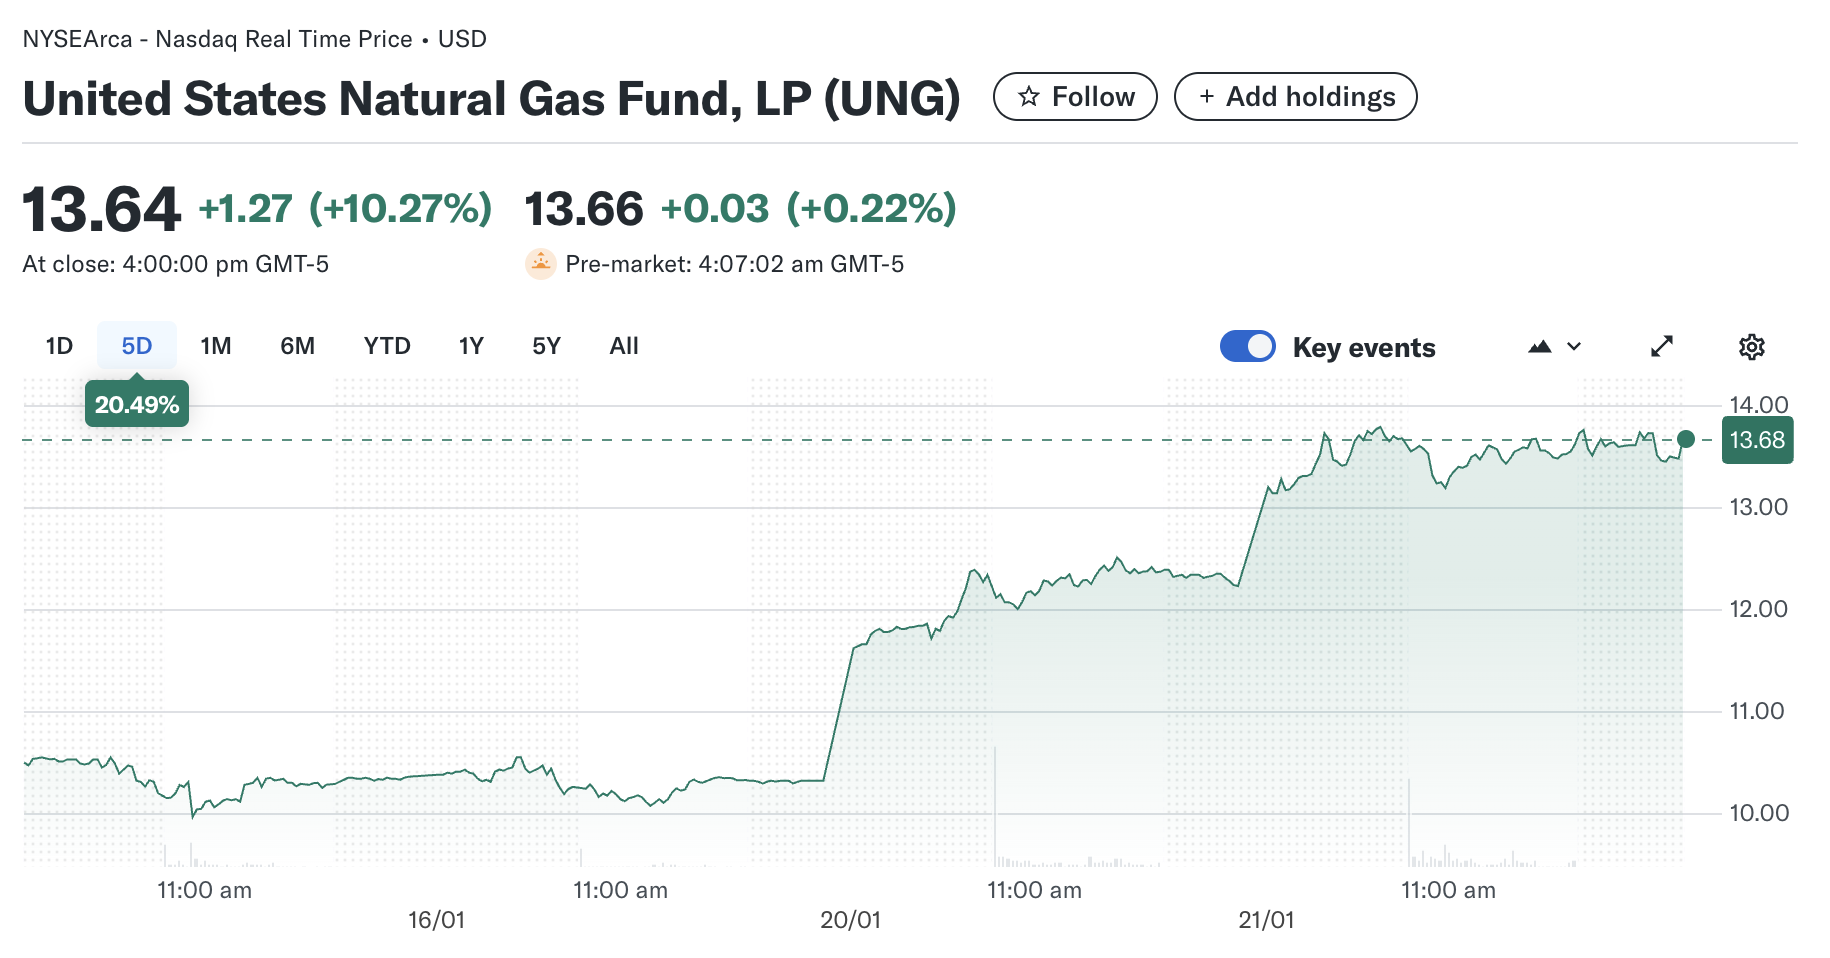Click the plus icon in Add holdings

point(1207,96)
